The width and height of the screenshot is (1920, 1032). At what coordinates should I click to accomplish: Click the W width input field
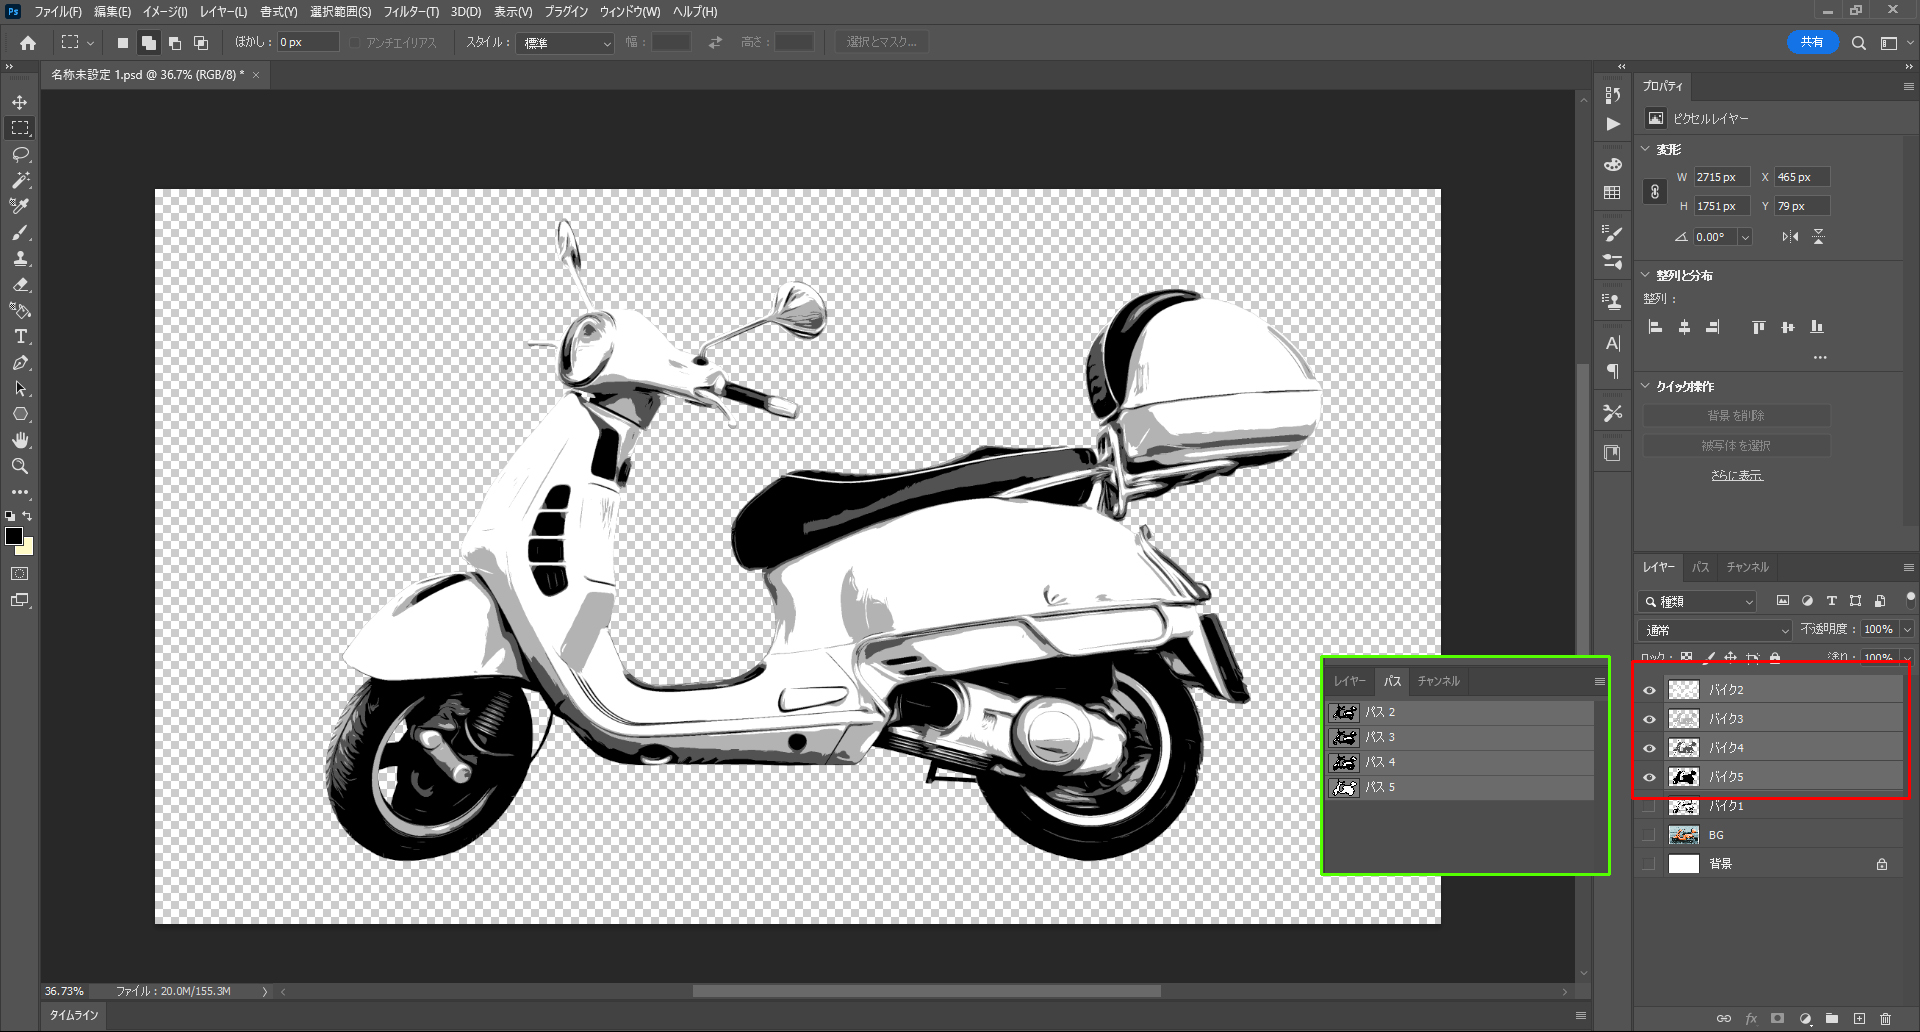point(1720,177)
